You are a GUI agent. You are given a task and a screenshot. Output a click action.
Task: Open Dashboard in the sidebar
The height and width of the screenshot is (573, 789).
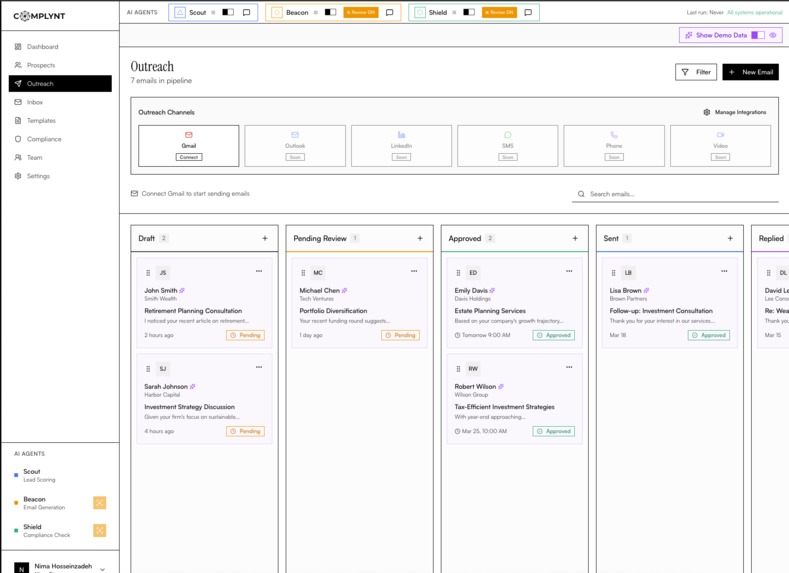[x=60, y=47]
